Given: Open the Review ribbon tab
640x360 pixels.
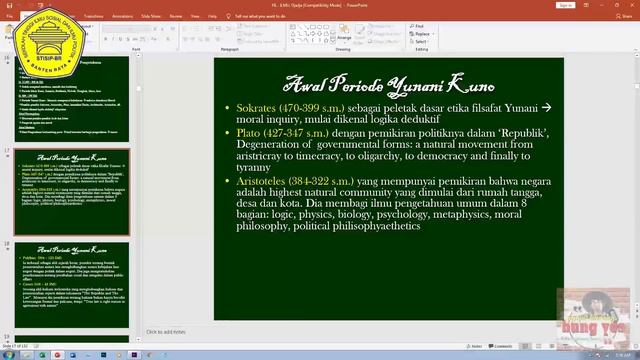Looking at the screenshot, I should tap(176, 16).
